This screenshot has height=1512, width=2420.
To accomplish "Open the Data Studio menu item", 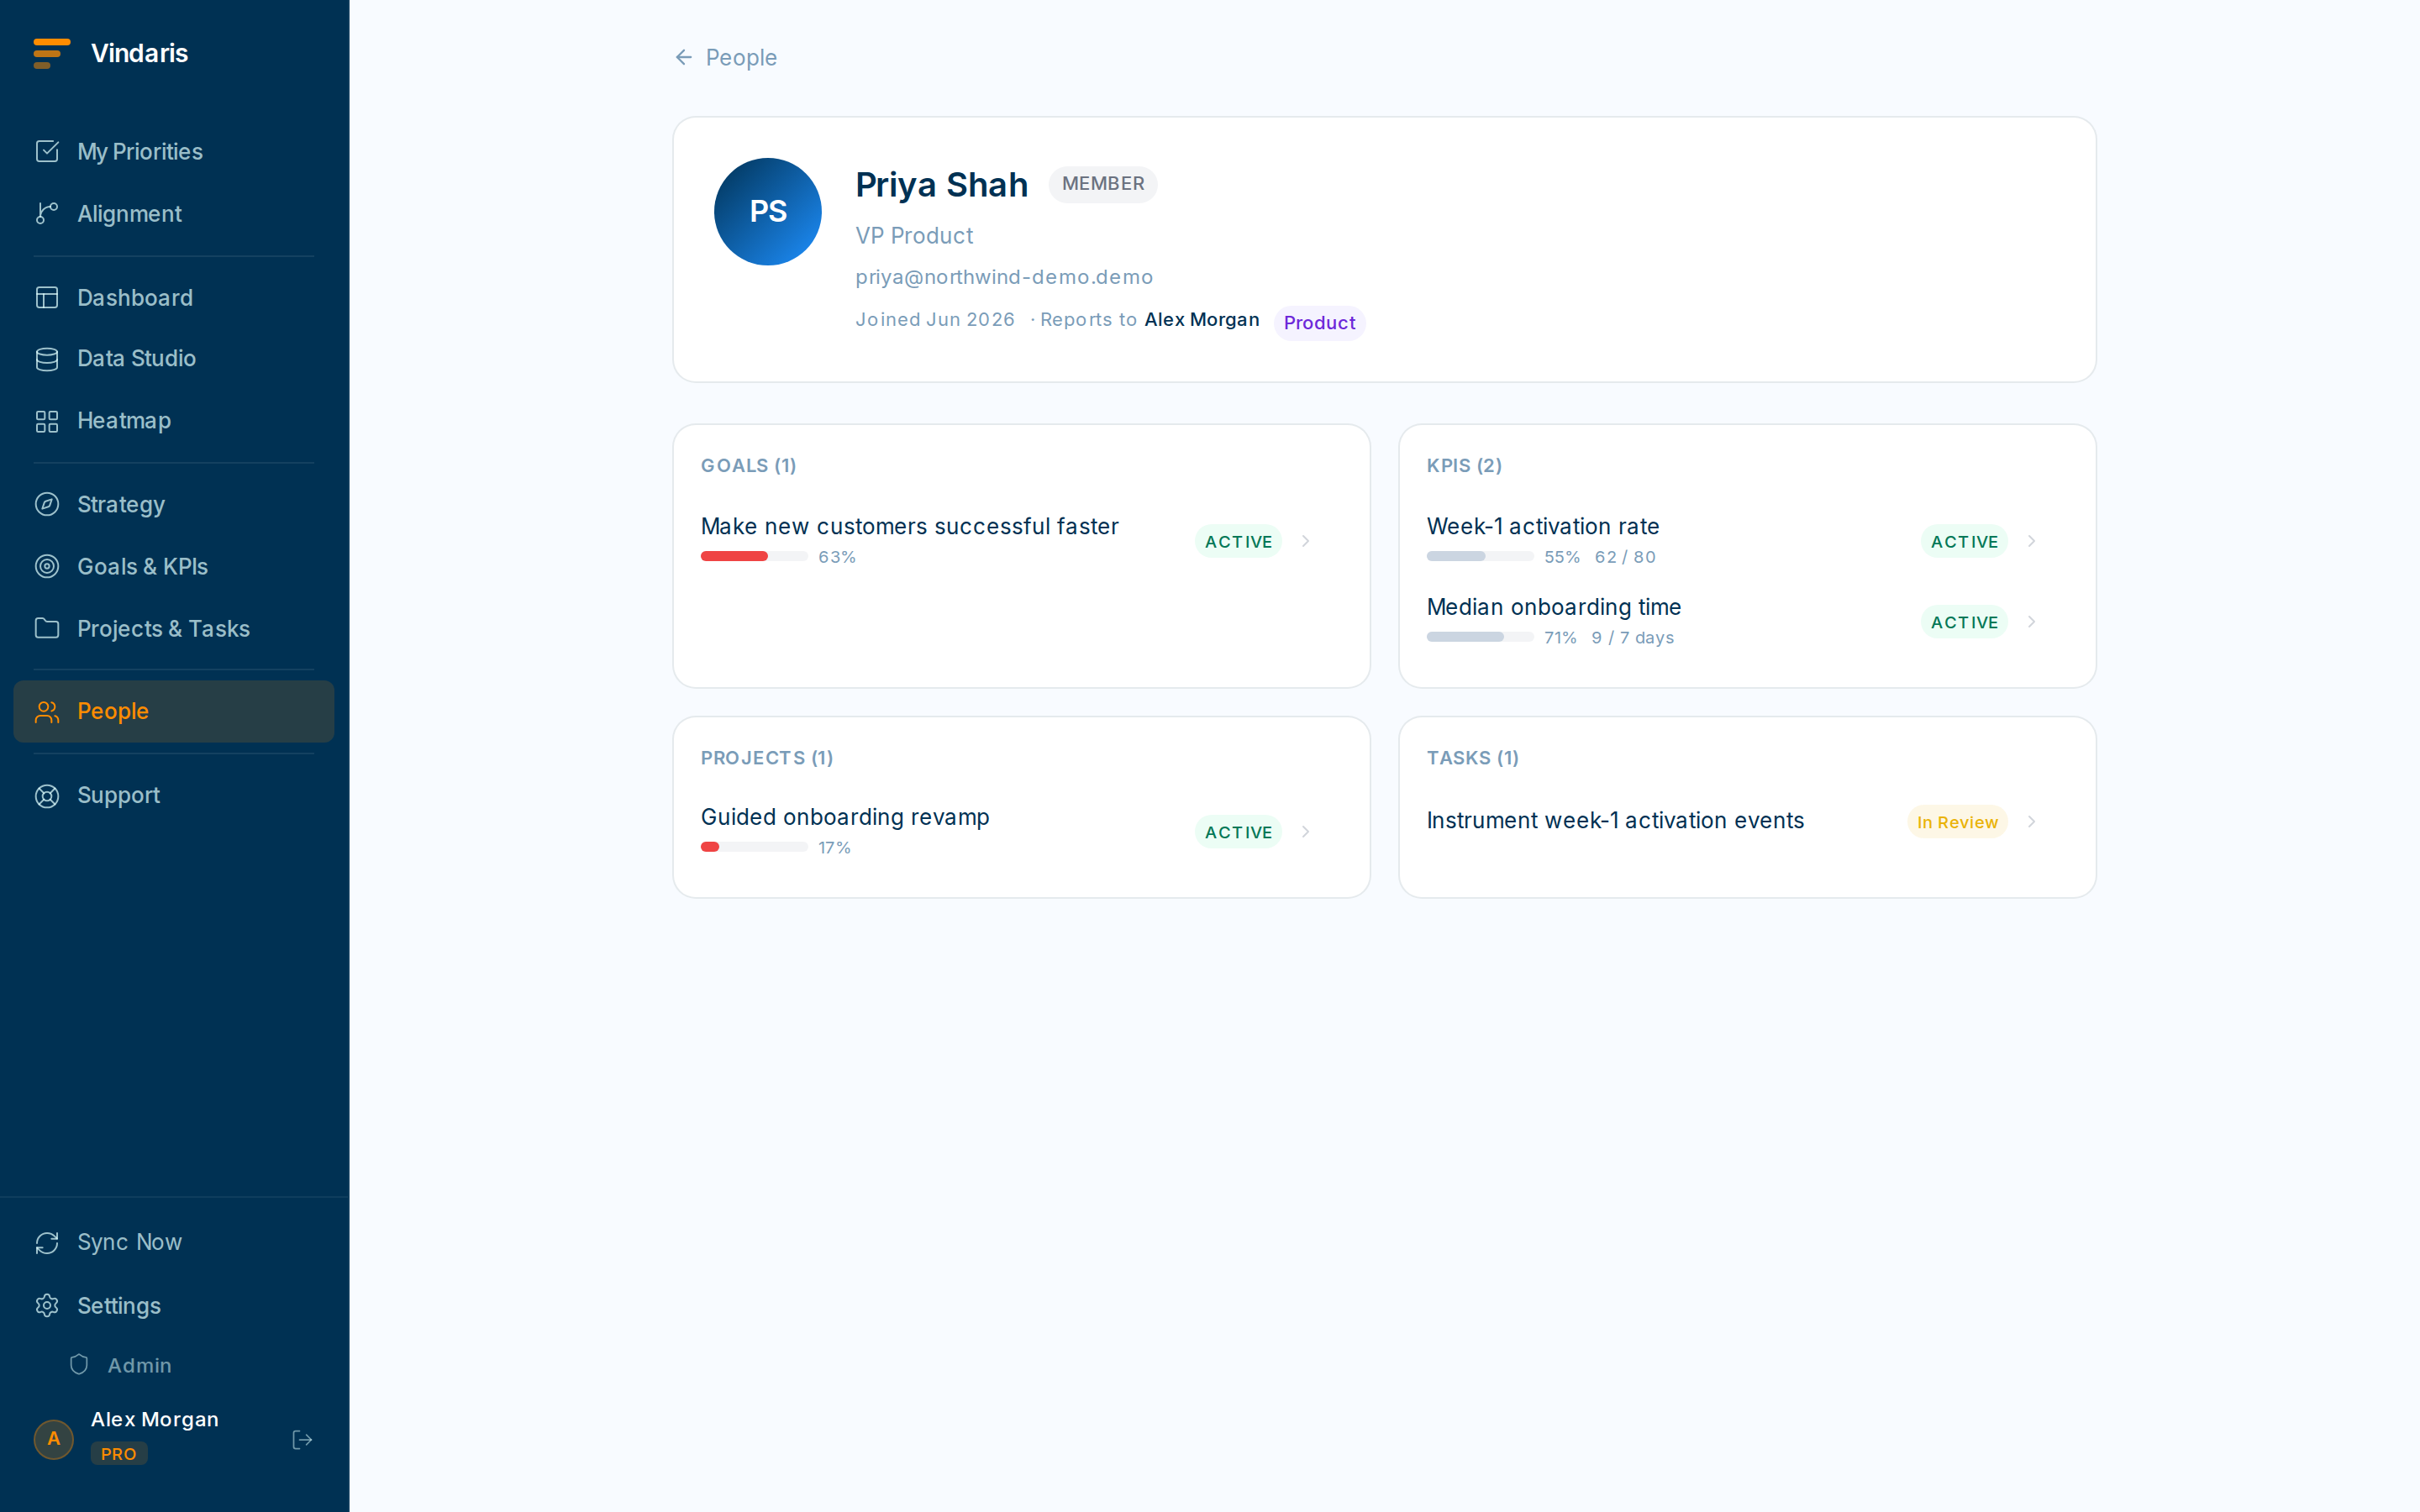I will coord(174,358).
